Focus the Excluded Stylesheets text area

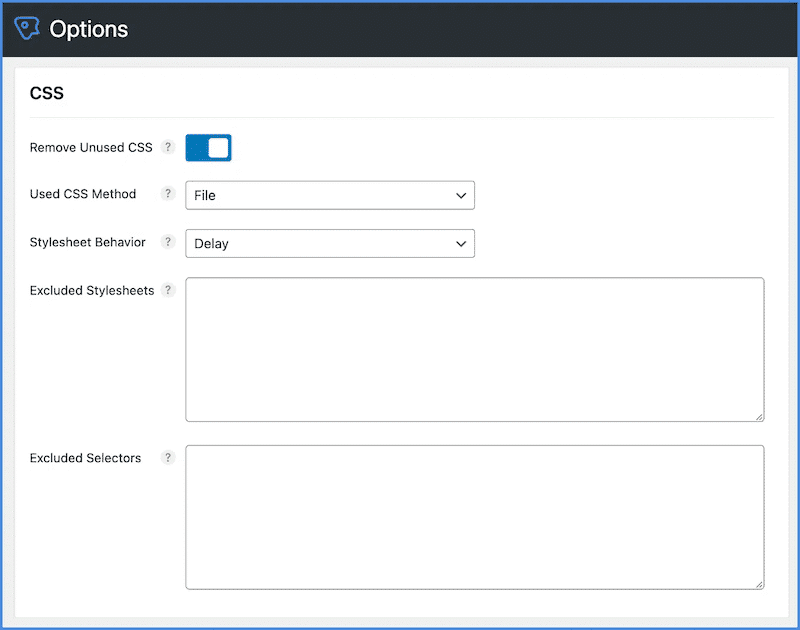(475, 349)
